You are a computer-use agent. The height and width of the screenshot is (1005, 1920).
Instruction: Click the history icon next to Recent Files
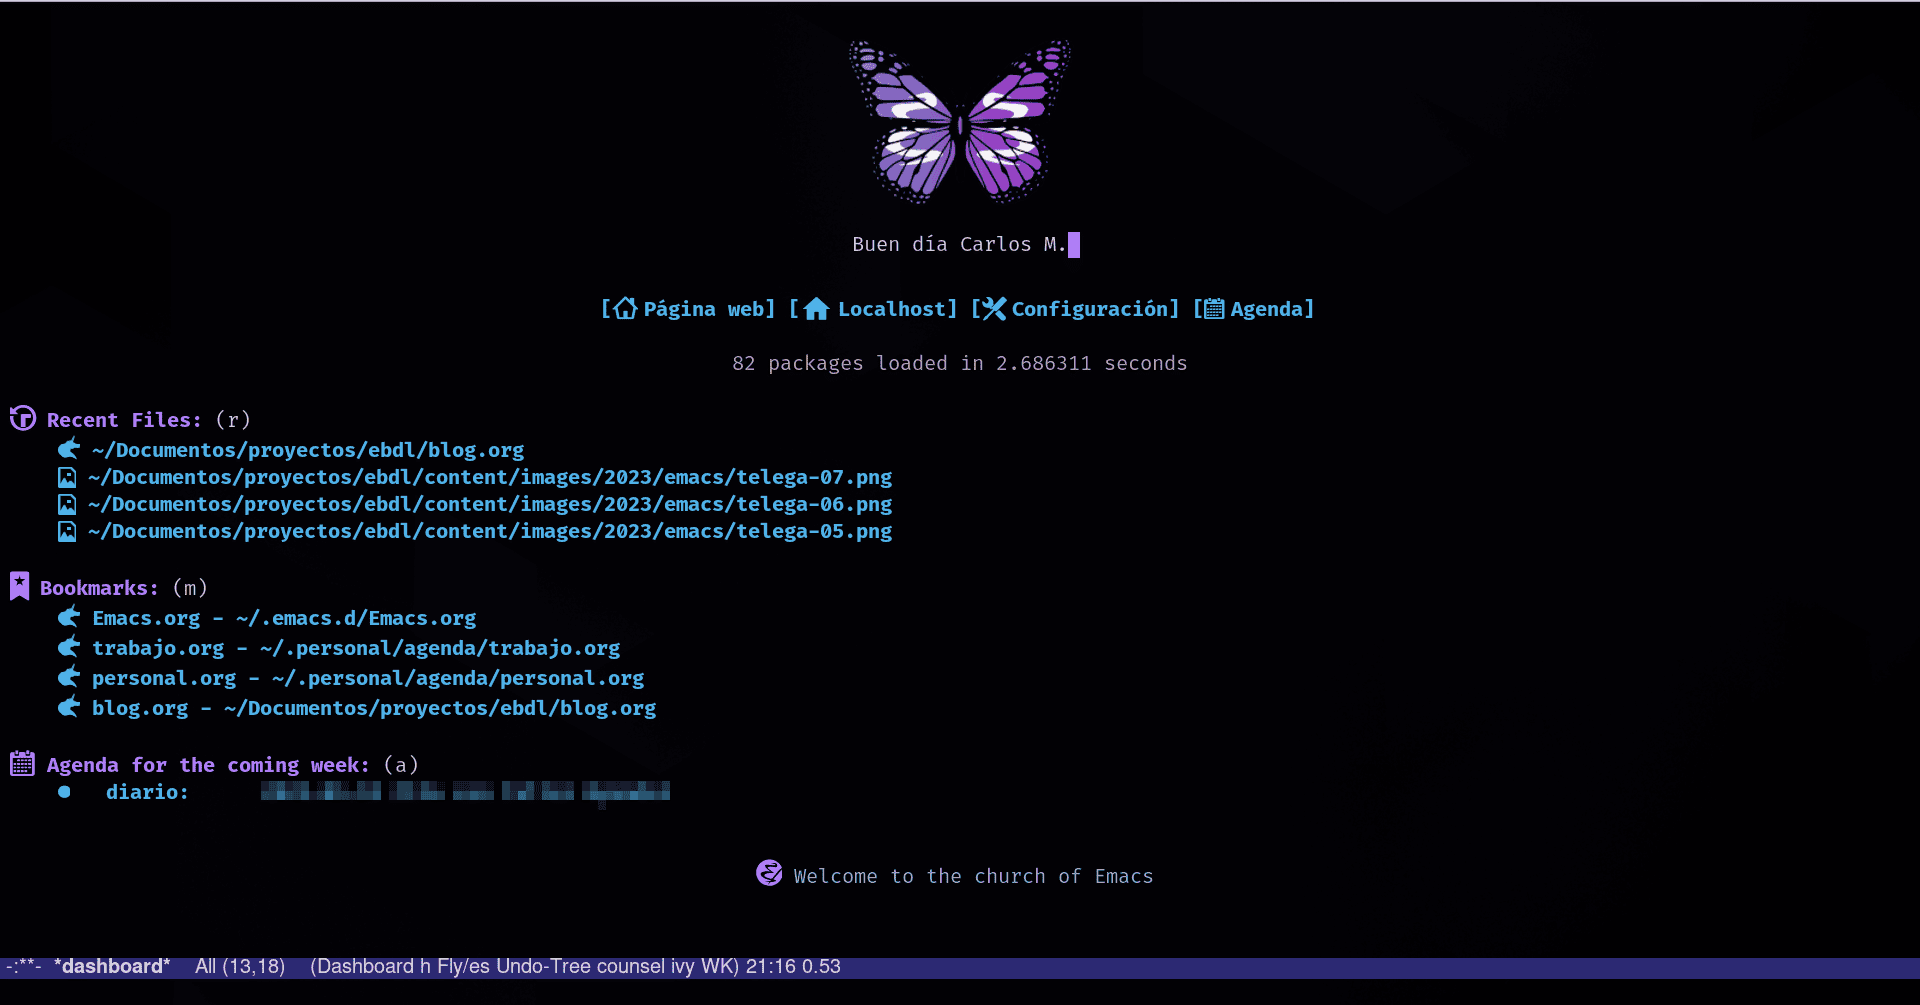[x=22, y=418]
